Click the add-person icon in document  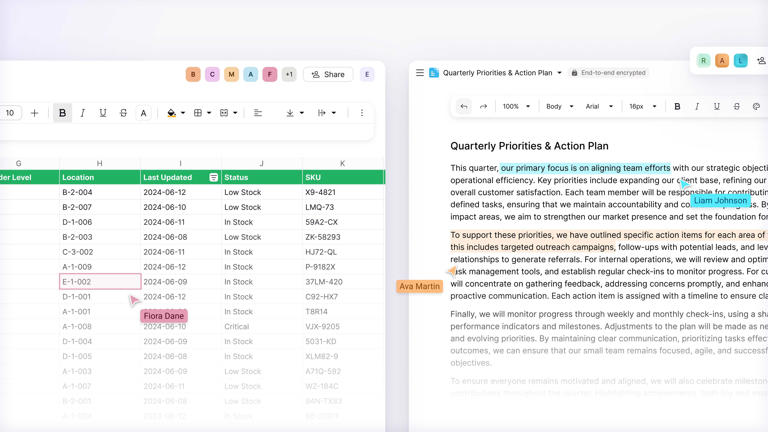pyautogui.click(x=761, y=61)
